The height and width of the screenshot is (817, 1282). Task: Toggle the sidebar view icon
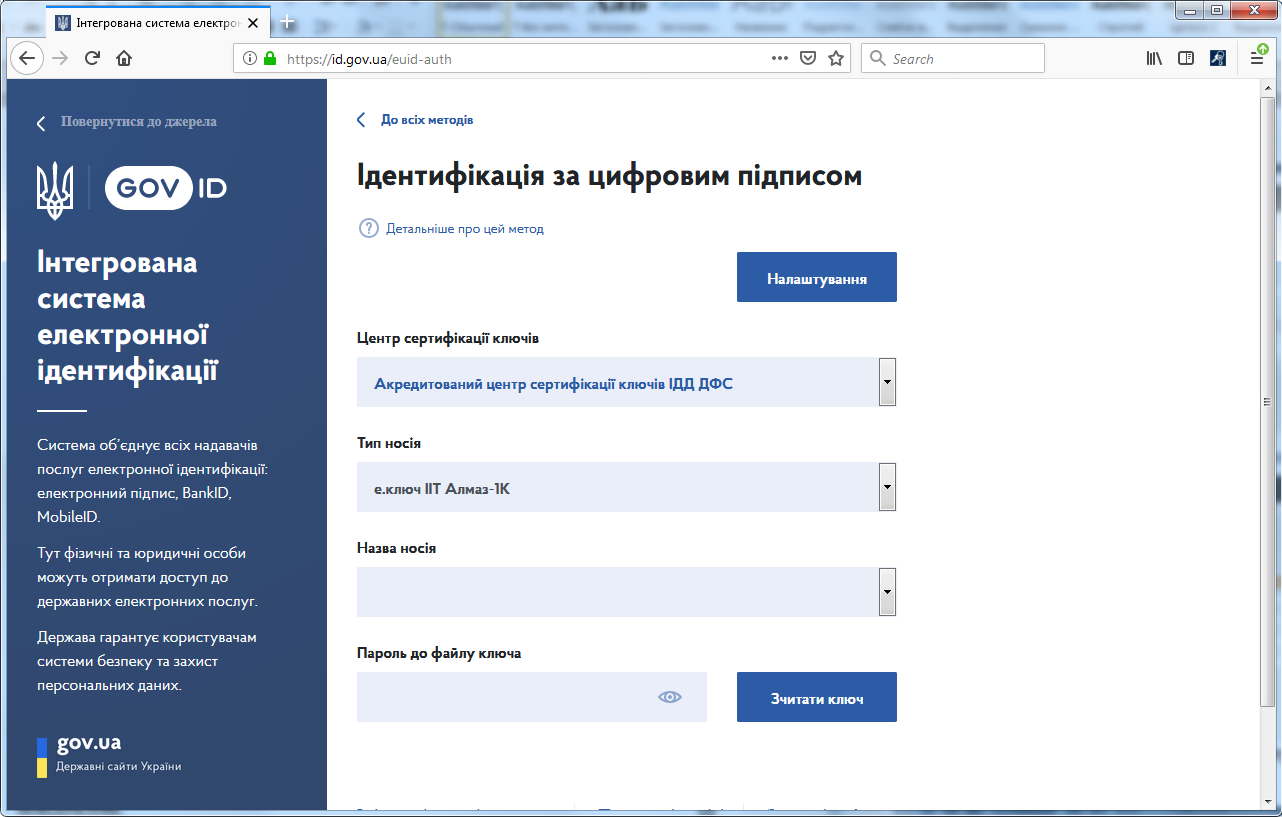coord(1186,58)
